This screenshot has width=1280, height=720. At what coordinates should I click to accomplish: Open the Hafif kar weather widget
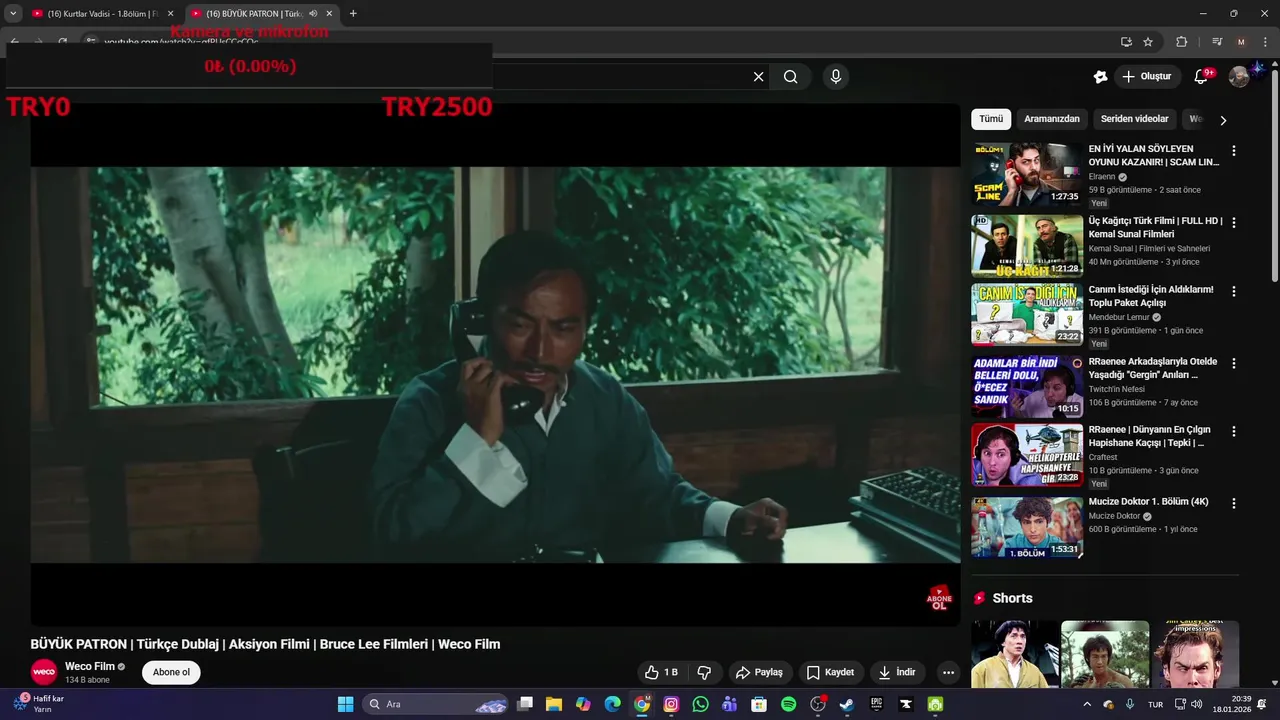40,704
